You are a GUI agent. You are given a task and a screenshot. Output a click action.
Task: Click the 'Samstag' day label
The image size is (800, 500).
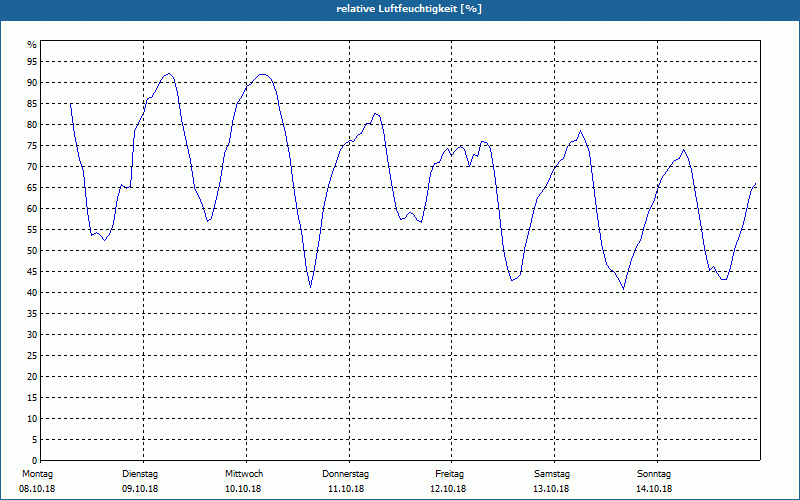(x=552, y=474)
